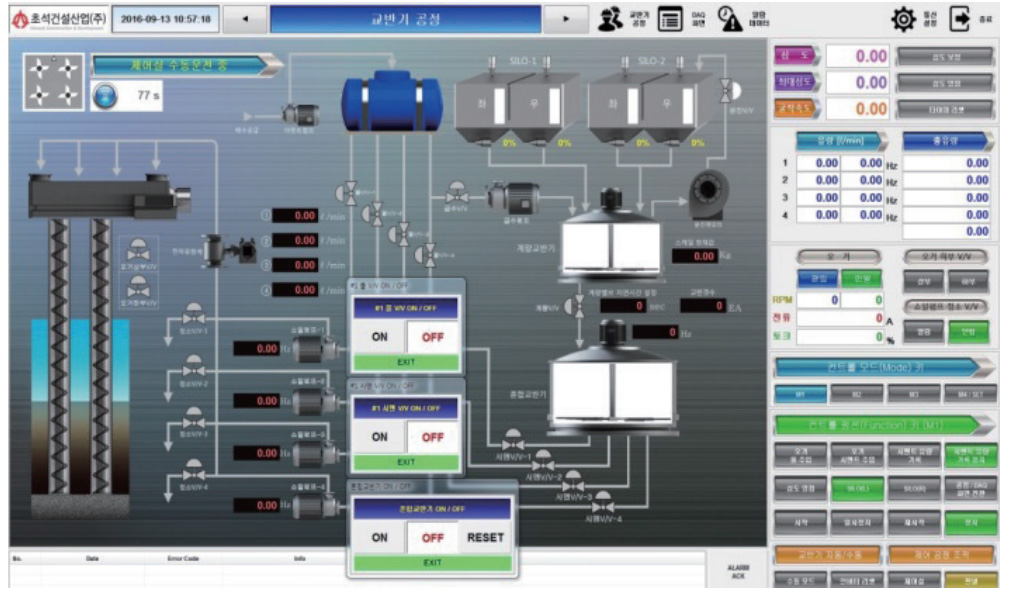Click the blue timer circle beside 77 s
The height and width of the screenshot is (590, 1009).
[x=105, y=95]
